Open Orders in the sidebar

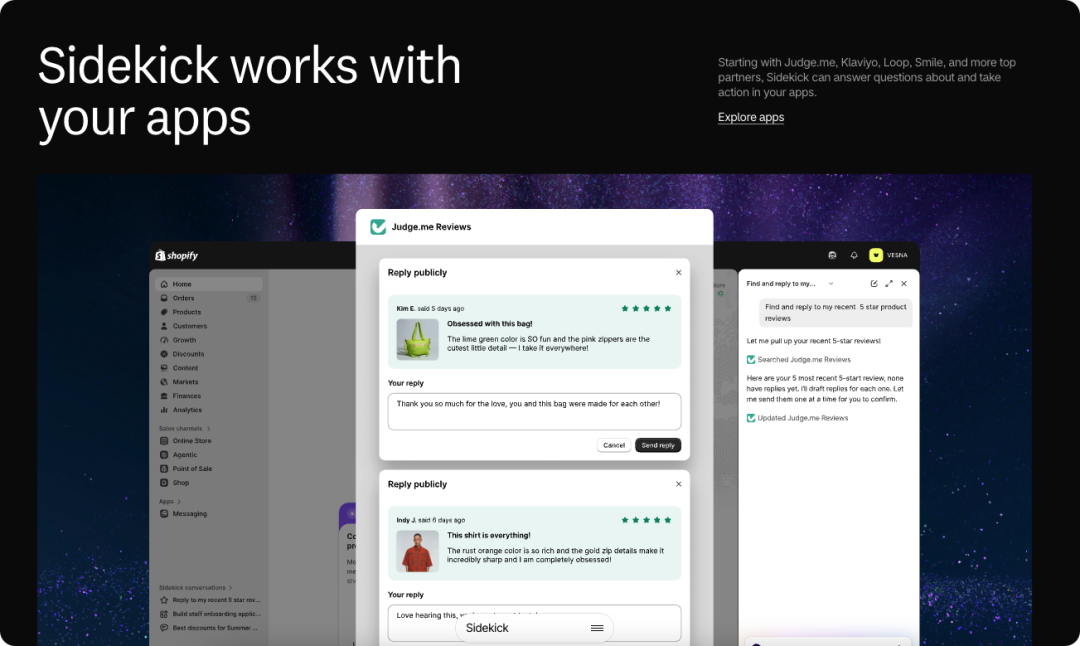[x=209, y=298]
